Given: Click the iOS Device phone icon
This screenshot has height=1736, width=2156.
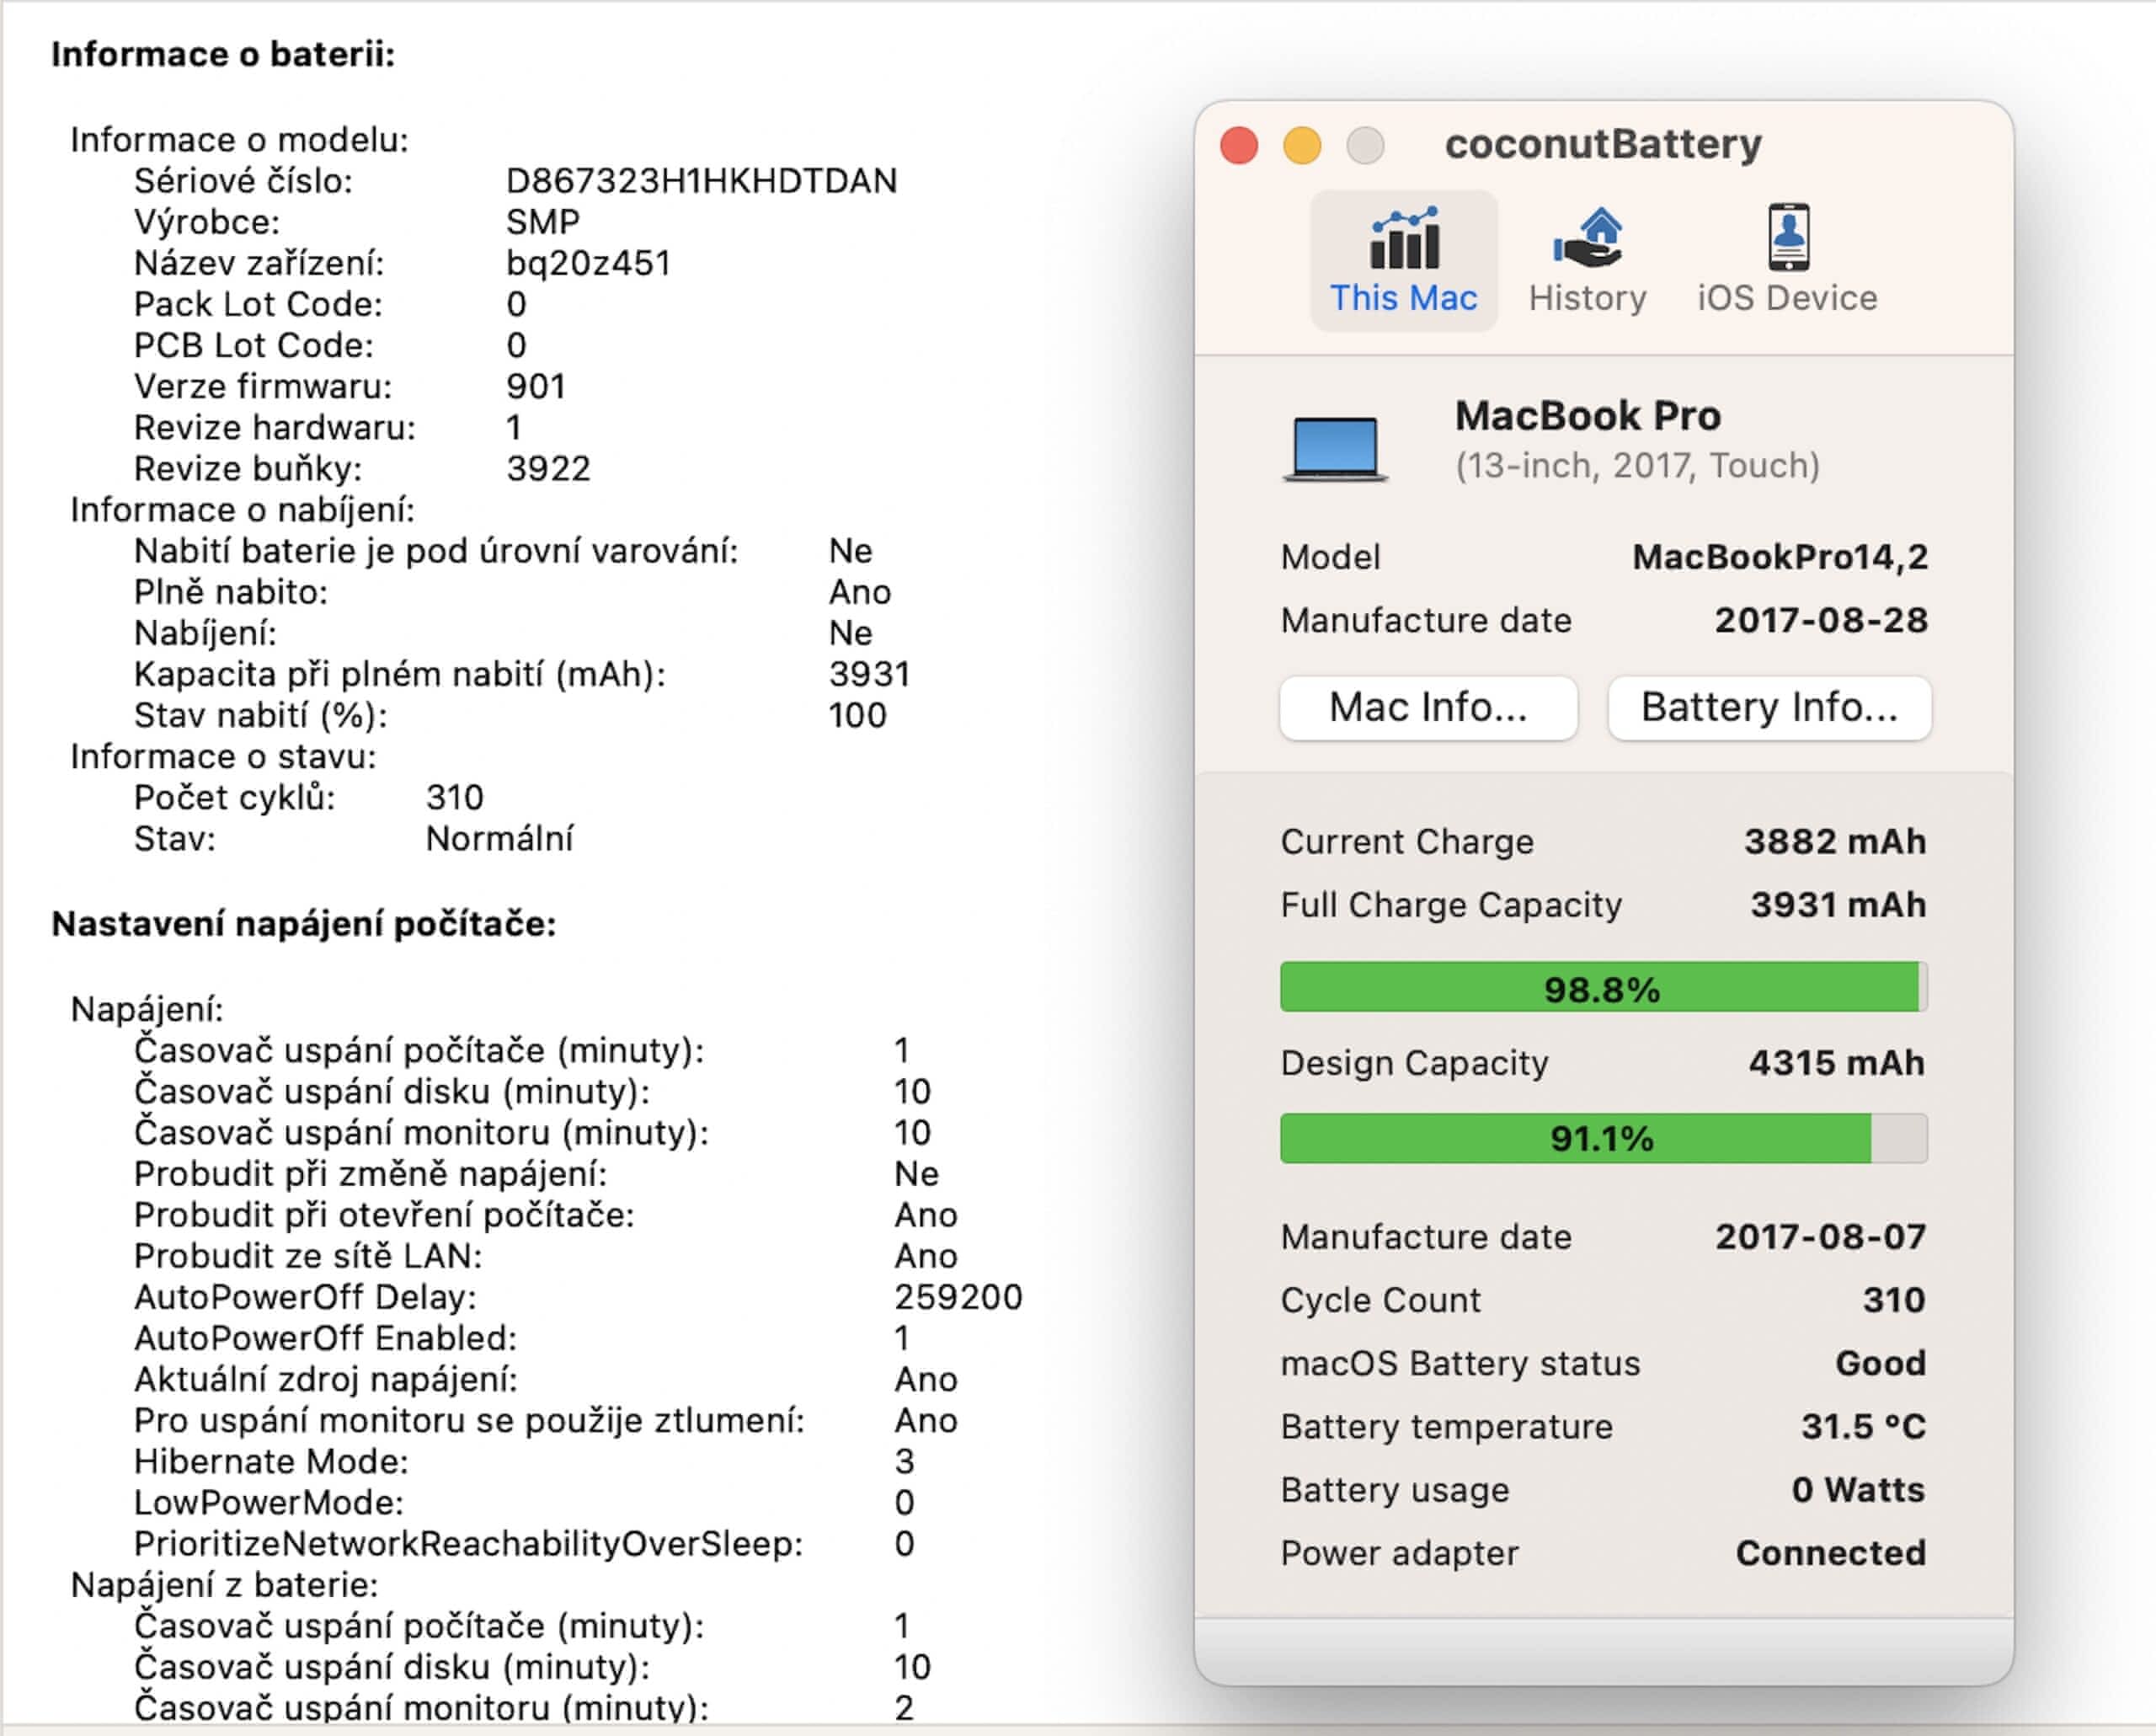Looking at the screenshot, I should [1788, 238].
